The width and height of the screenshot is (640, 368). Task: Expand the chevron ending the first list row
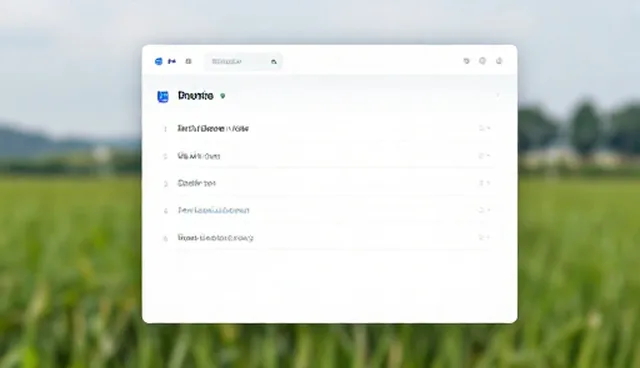point(488,128)
